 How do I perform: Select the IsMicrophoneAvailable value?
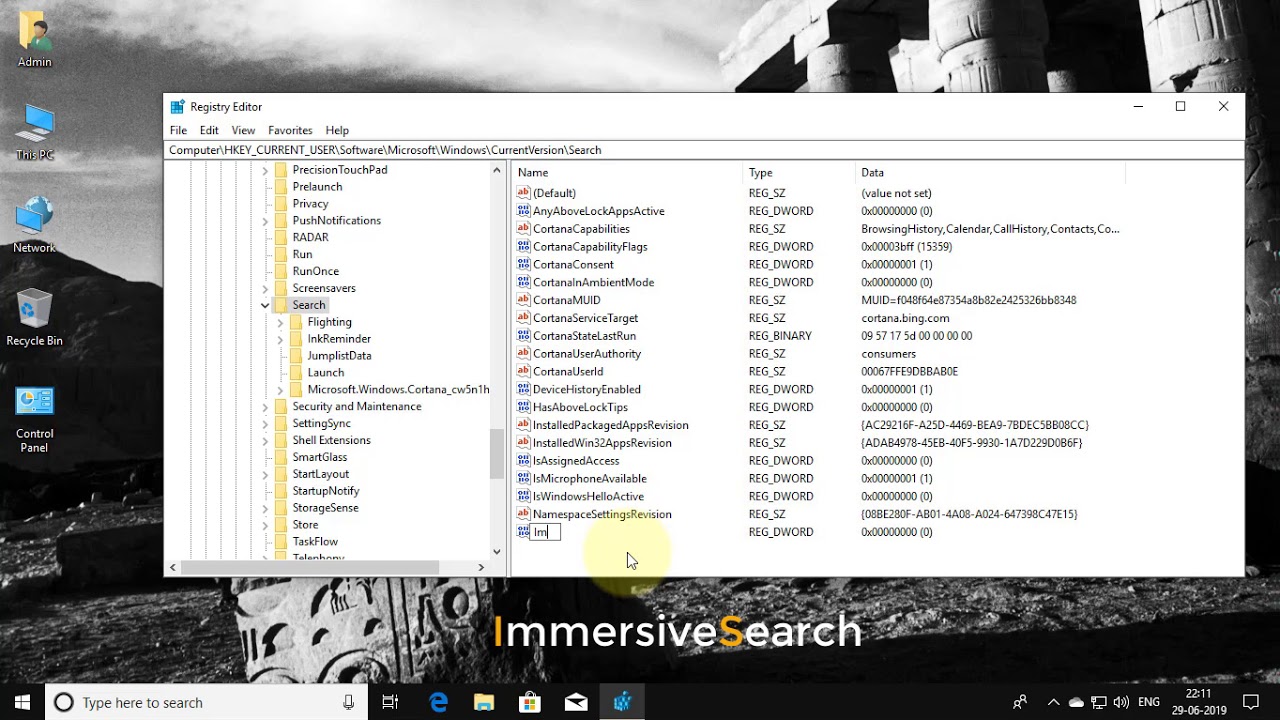click(590, 479)
